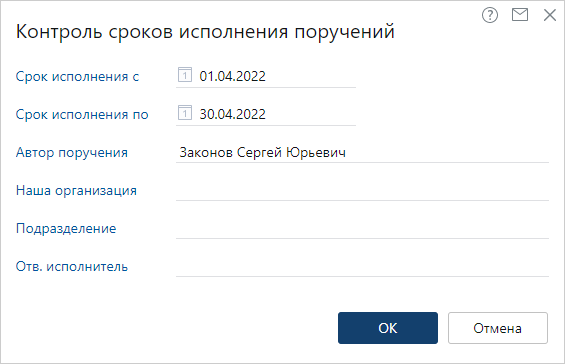This screenshot has height=364, width=565.
Task: Open the help question mark icon
Action: coord(490,15)
